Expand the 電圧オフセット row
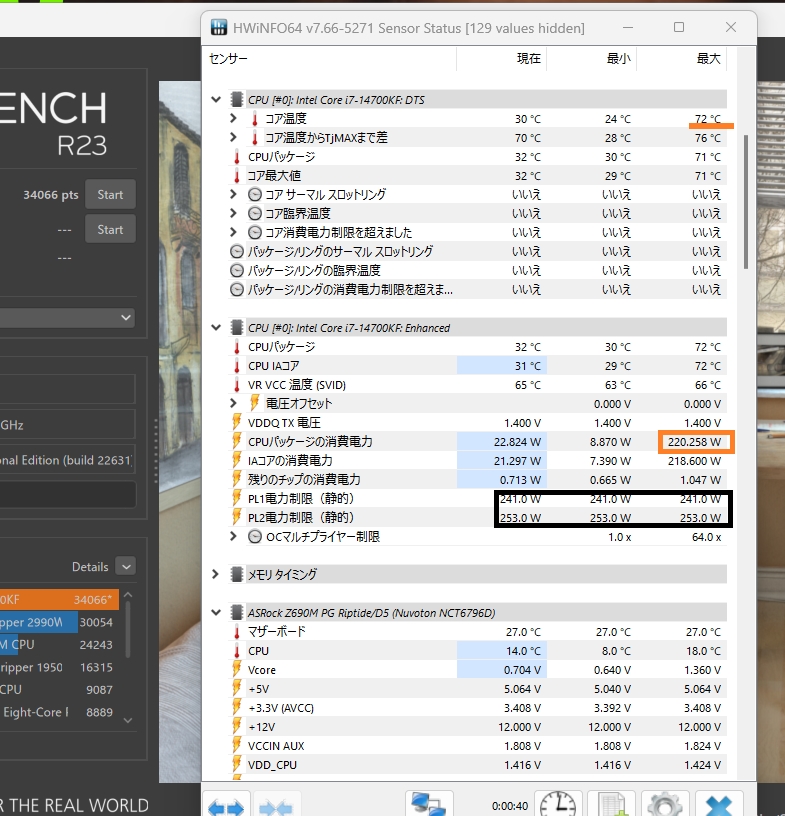 point(233,403)
